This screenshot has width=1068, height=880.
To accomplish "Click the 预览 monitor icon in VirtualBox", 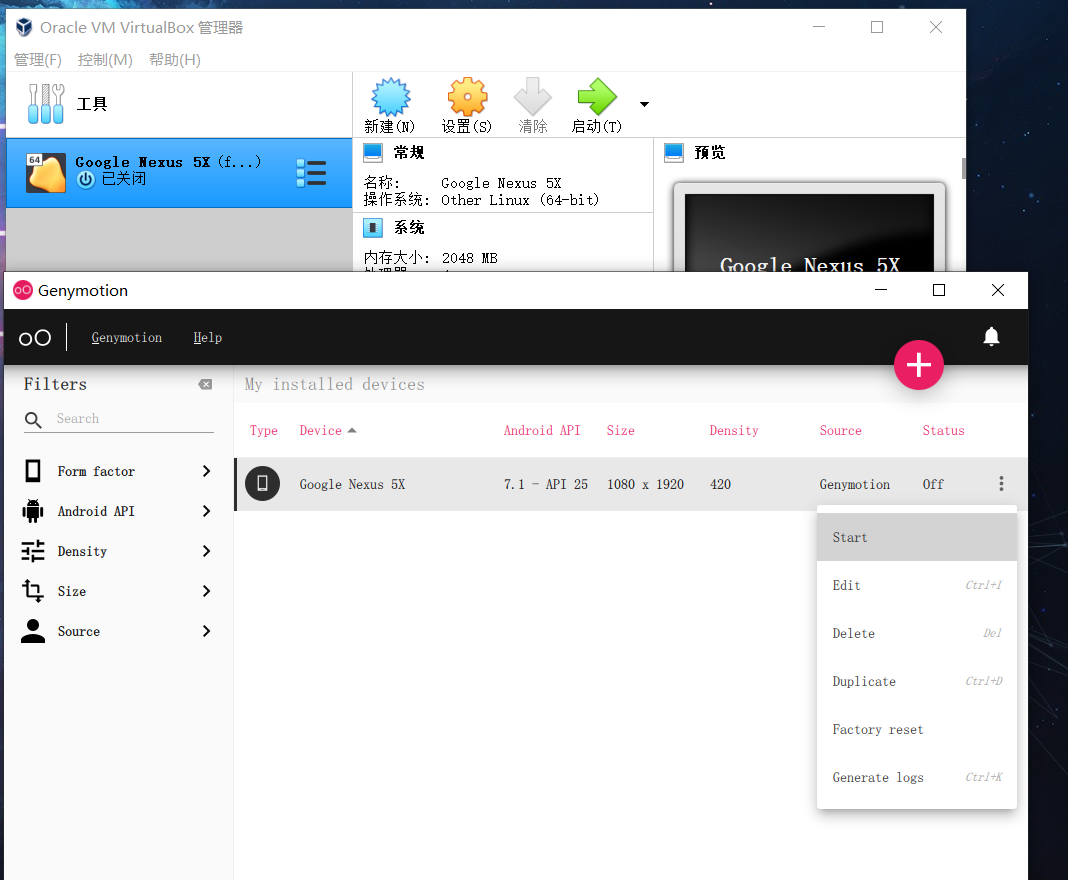I will 674,153.
